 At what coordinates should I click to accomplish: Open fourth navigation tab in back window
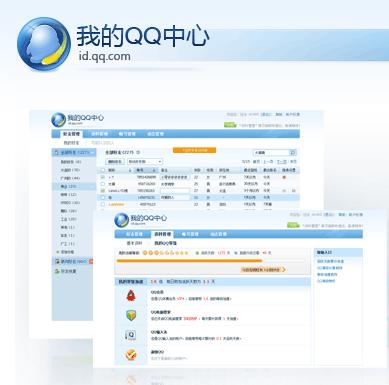[x=155, y=134]
